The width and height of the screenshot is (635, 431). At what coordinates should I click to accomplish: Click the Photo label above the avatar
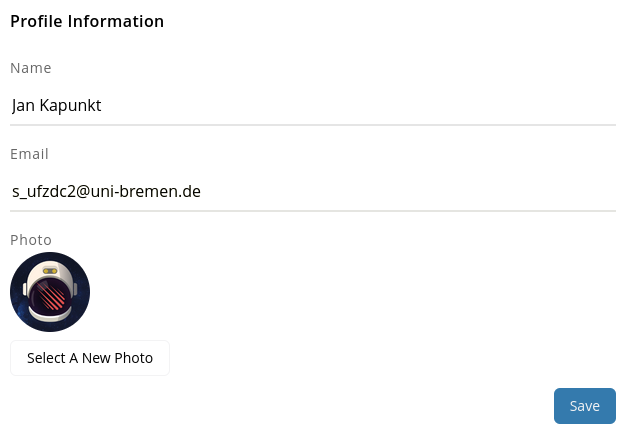31,240
